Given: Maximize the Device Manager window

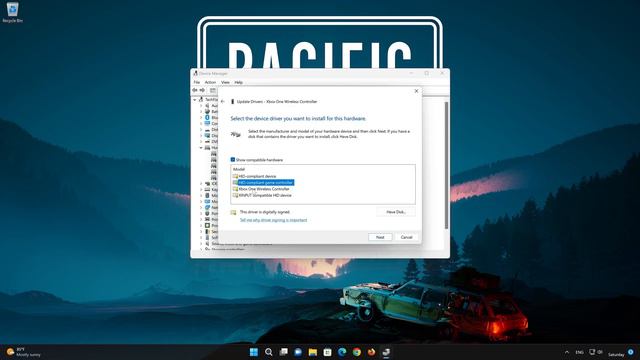Looking at the screenshot, I should point(427,73).
